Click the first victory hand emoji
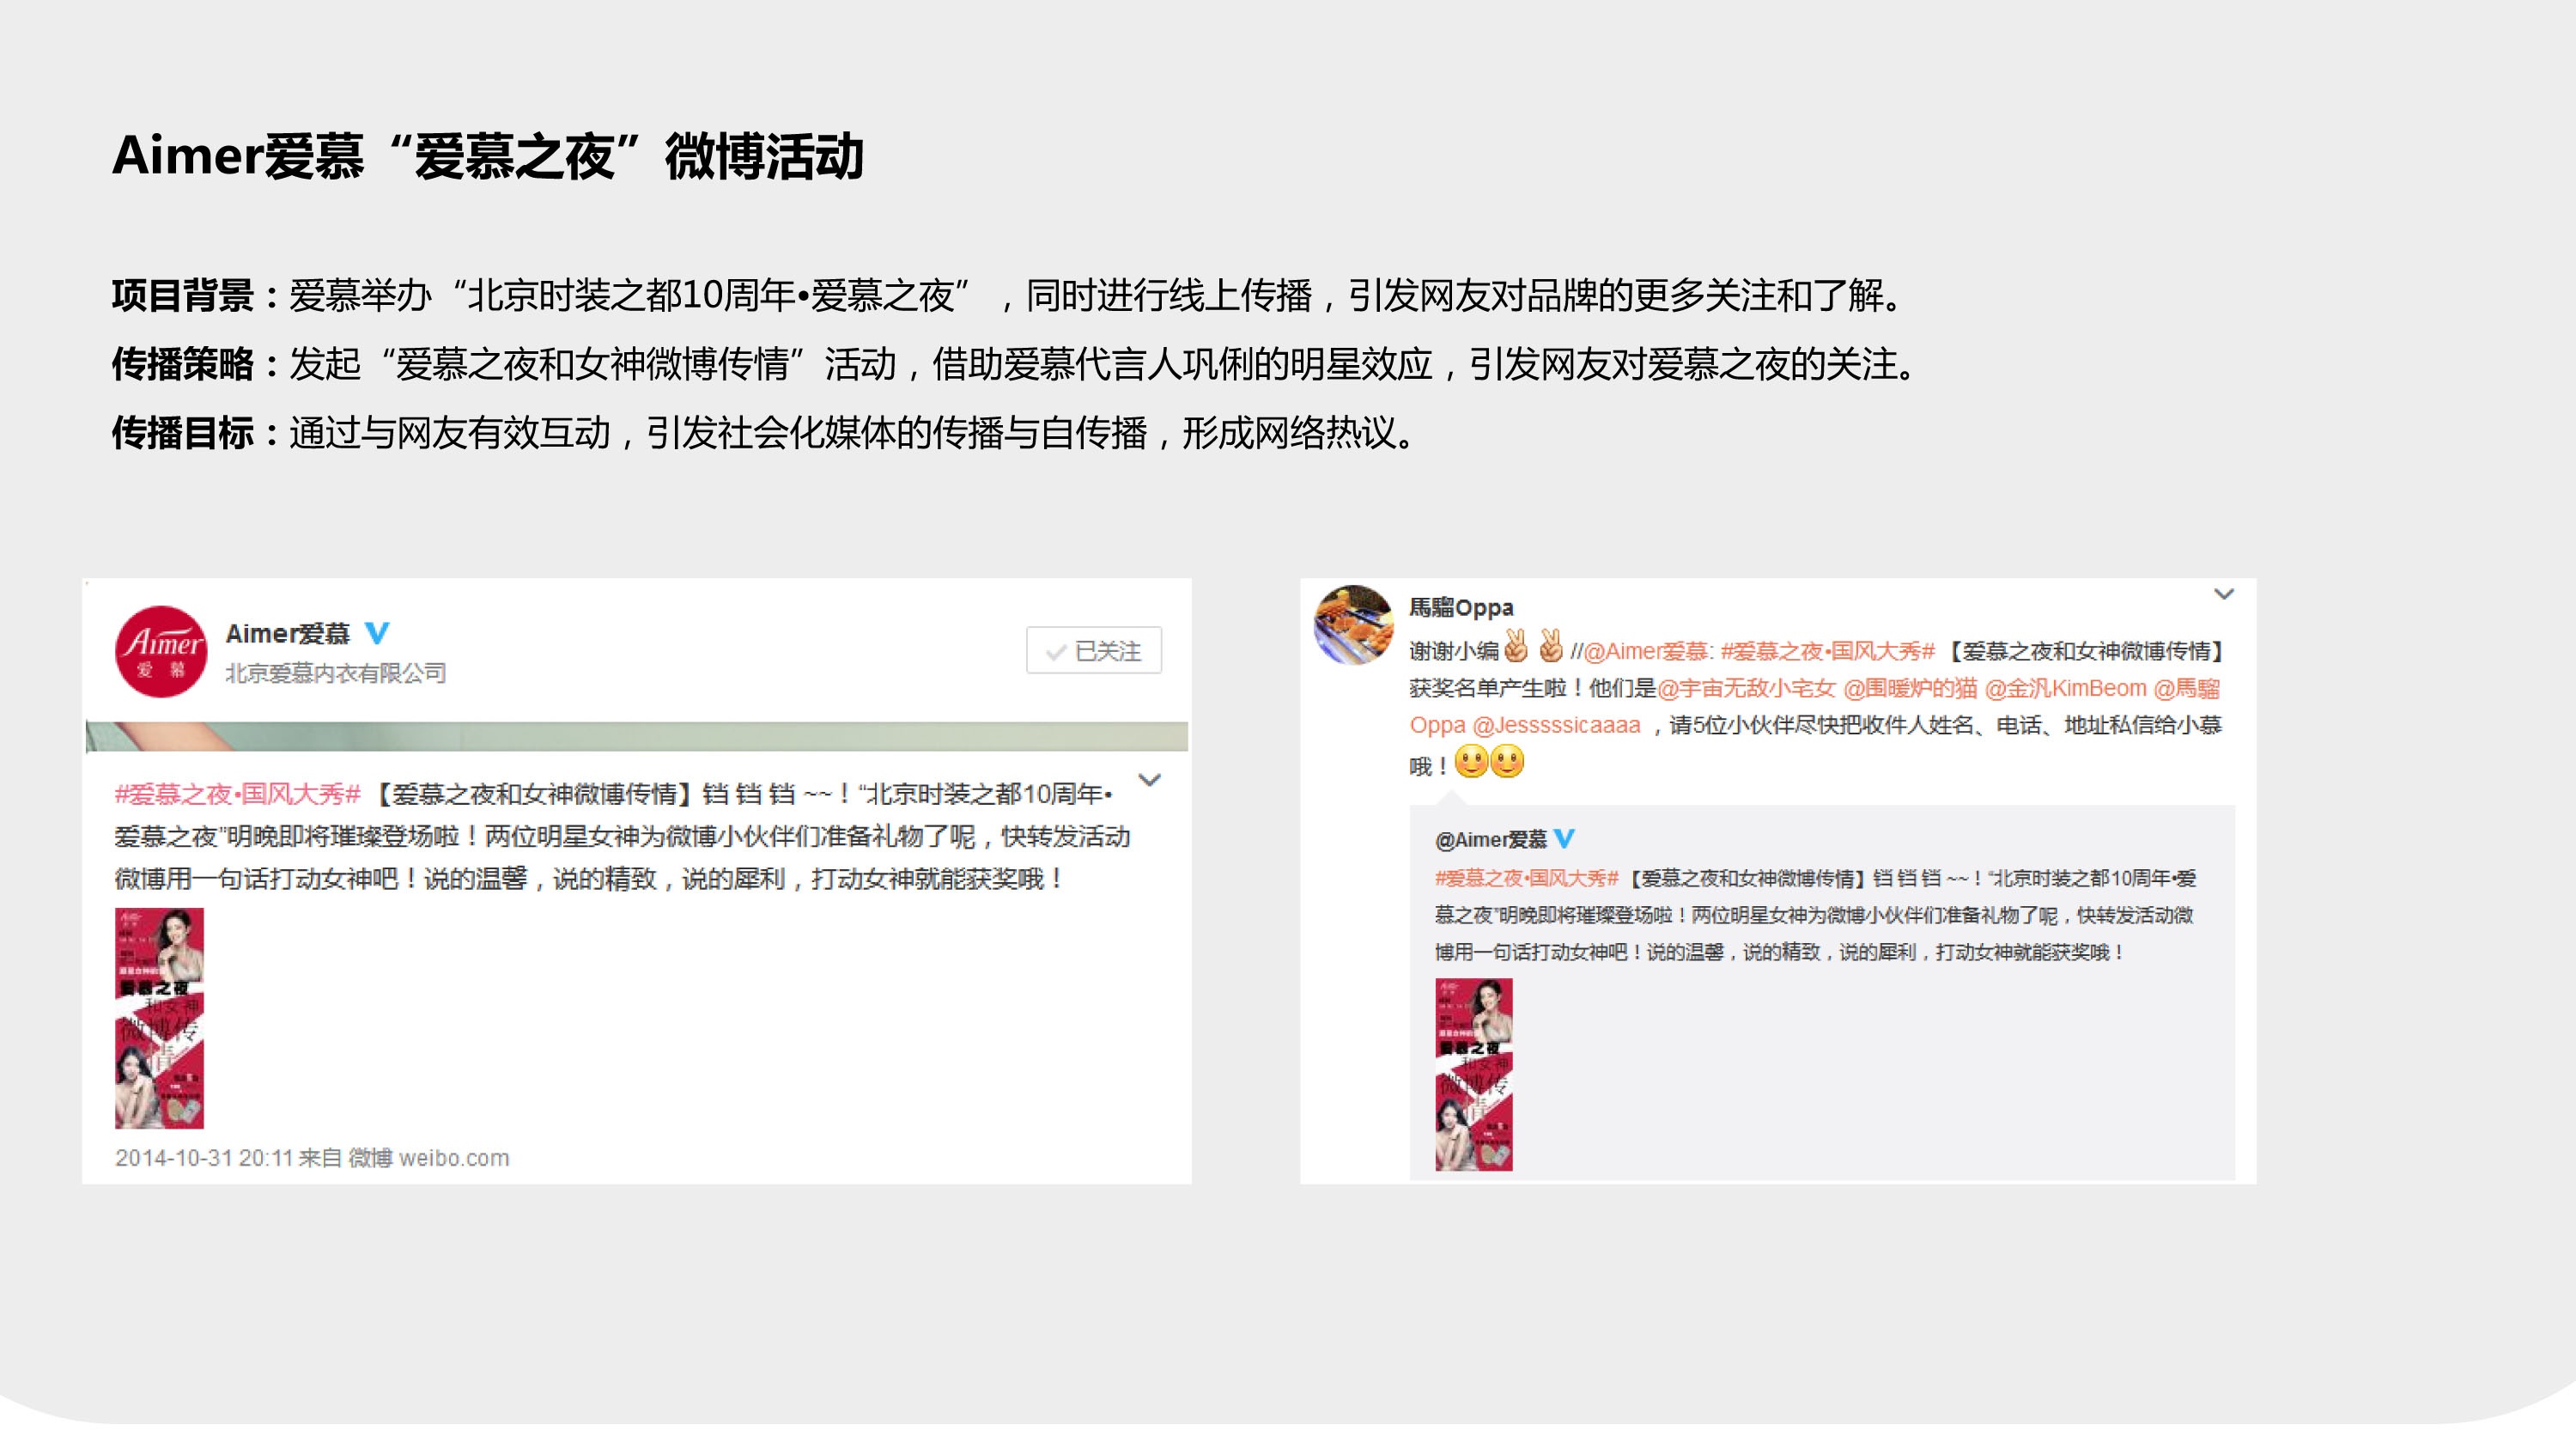Viewport: 2576px width, 1449px height. tap(1516, 647)
